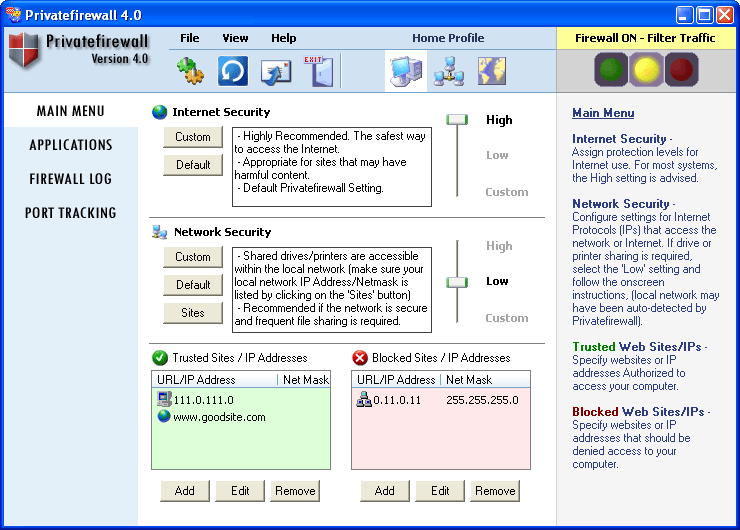Click the yellow Filter Traffic light
The image size is (740, 530).
pyautogui.click(x=646, y=70)
